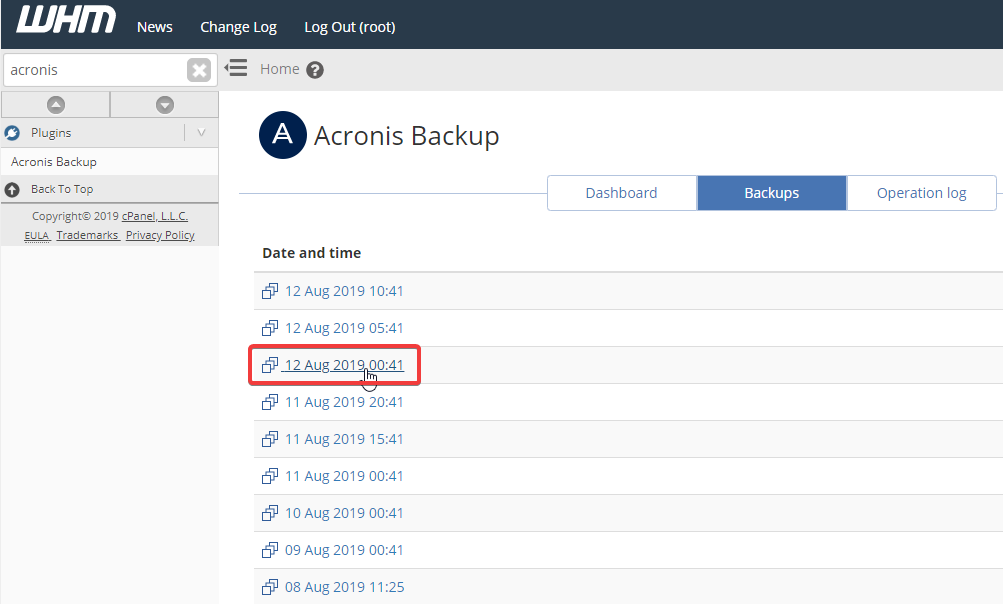Click backup icon for 12 Aug 2019 10:41
The image size is (1003, 604).
[270, 291]
